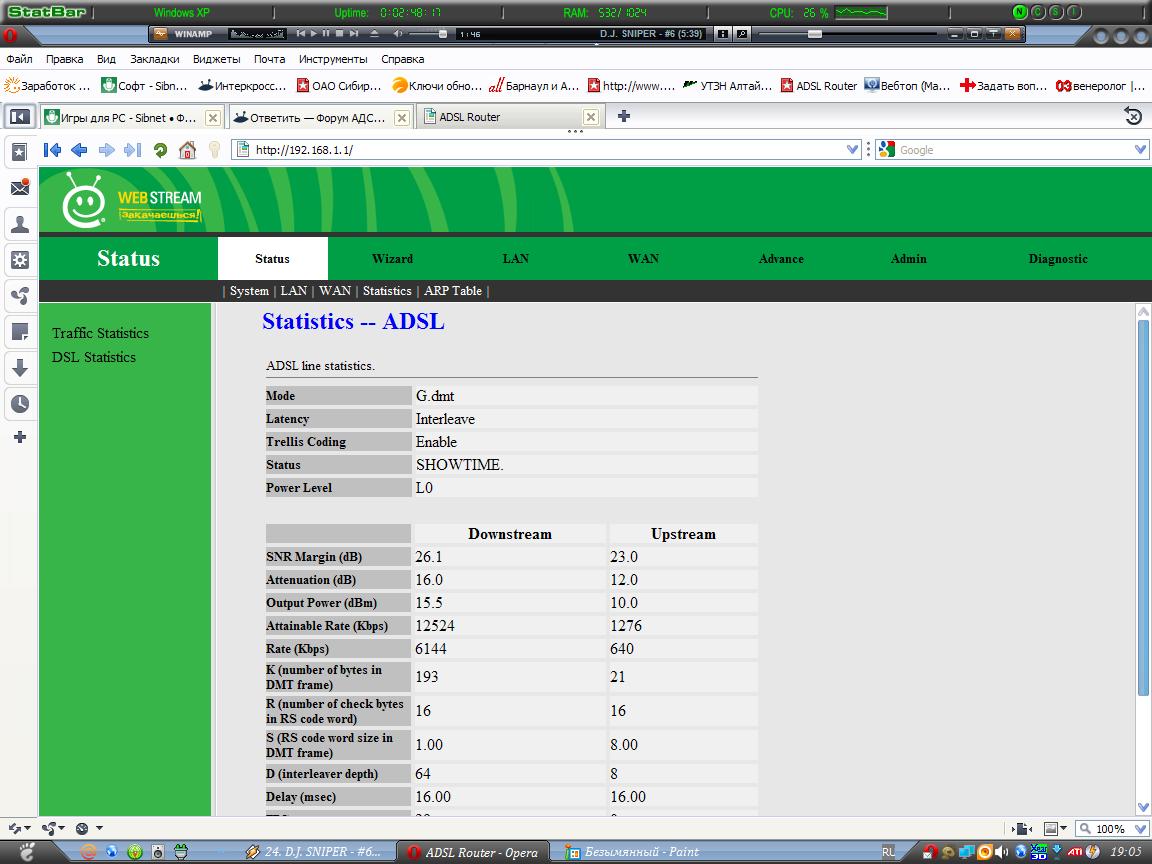Click the Reload page icon

tap(160, 150)
